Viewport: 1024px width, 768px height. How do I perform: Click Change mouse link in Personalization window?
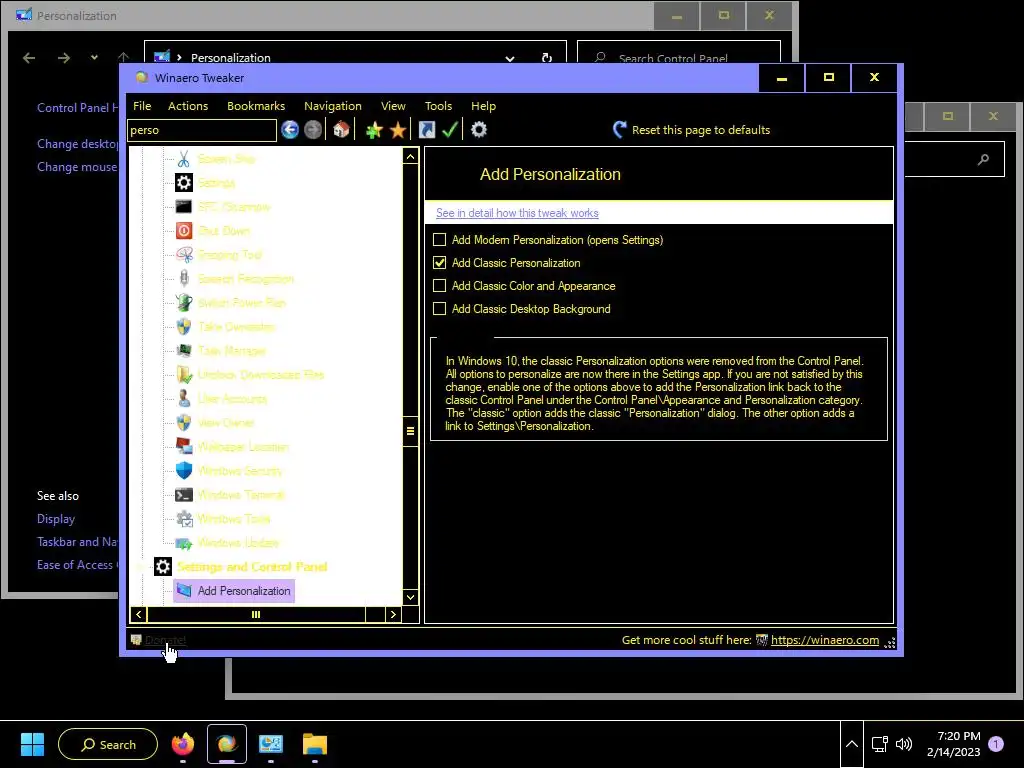point(77,167)
